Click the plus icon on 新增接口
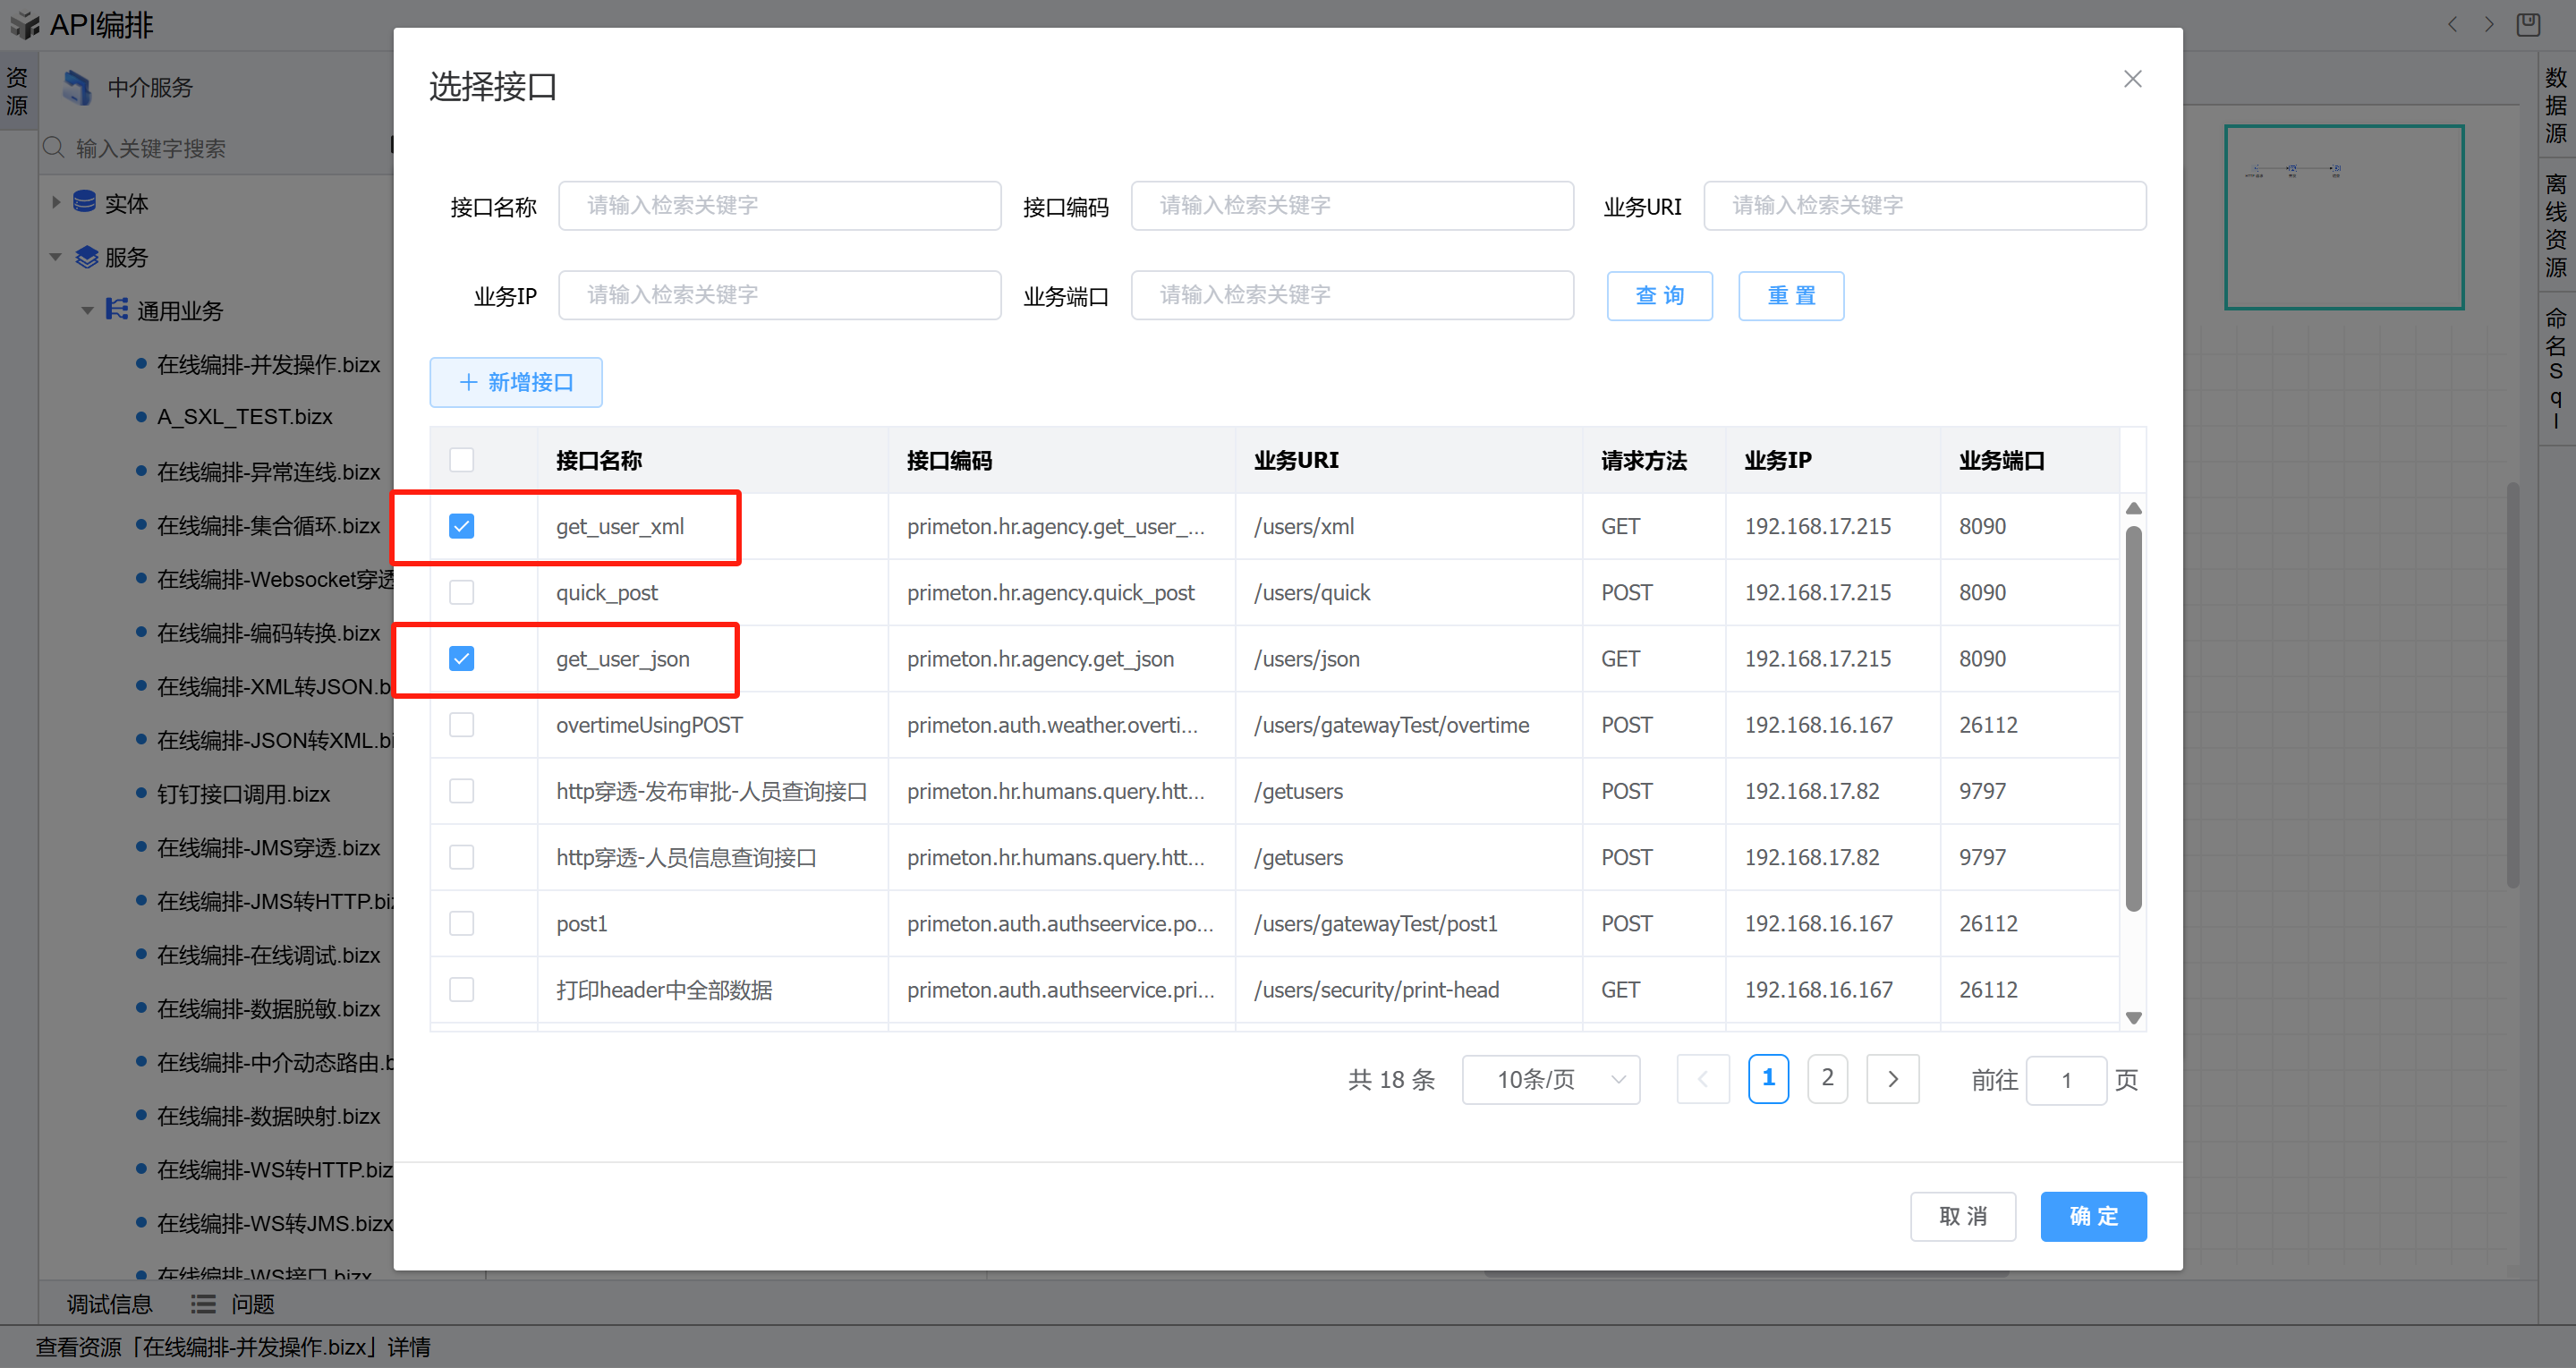The width and height of the screenshot is (2576, 1368). (468, 382)
